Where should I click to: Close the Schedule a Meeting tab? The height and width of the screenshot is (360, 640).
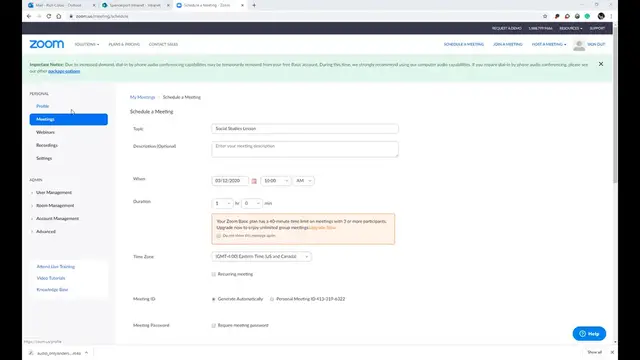point(242,5)
